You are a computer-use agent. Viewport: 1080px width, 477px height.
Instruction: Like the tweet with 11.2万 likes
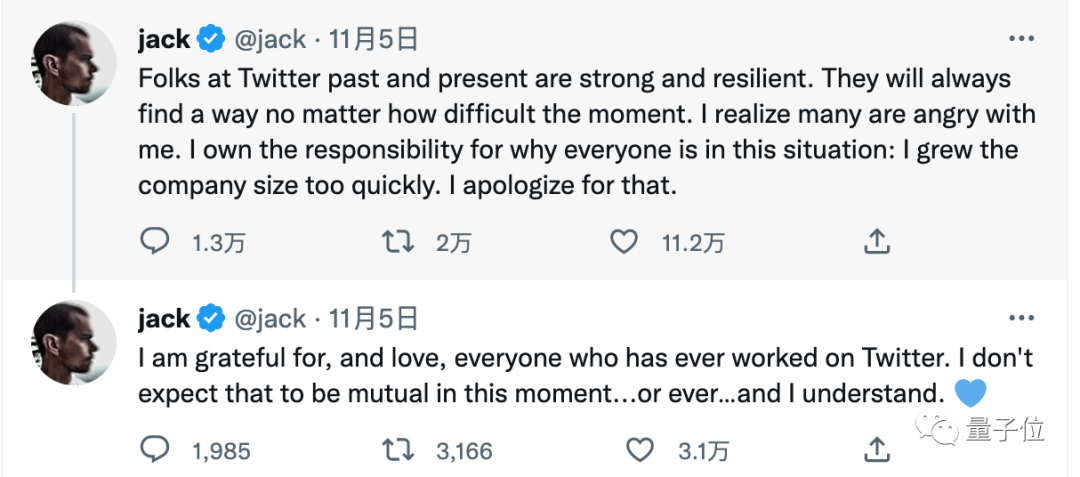coord(624,241)
